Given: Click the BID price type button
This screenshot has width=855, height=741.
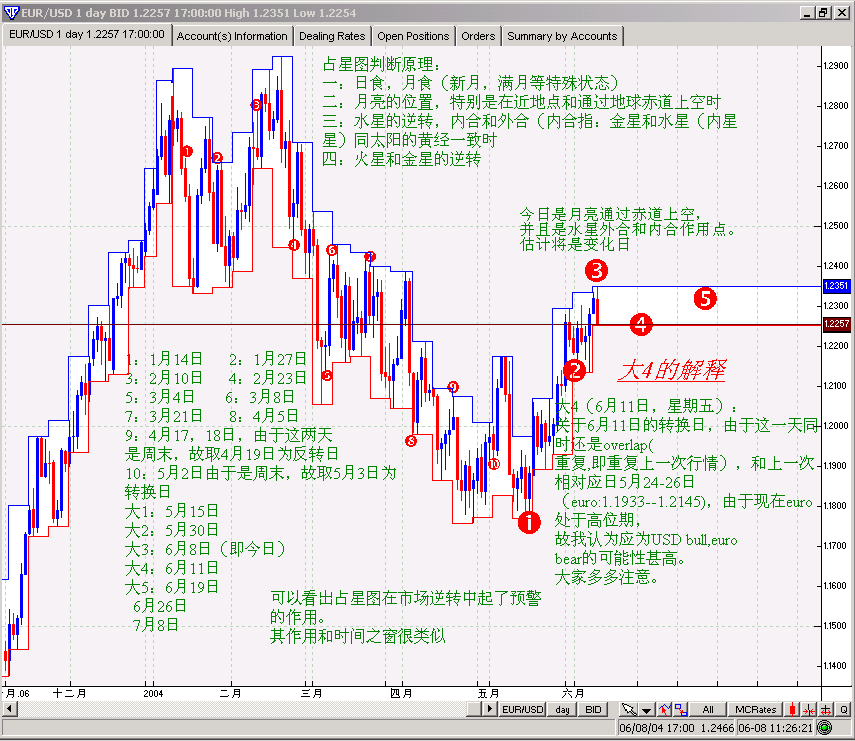Looking at the screenshot, I should click(593, 709).
